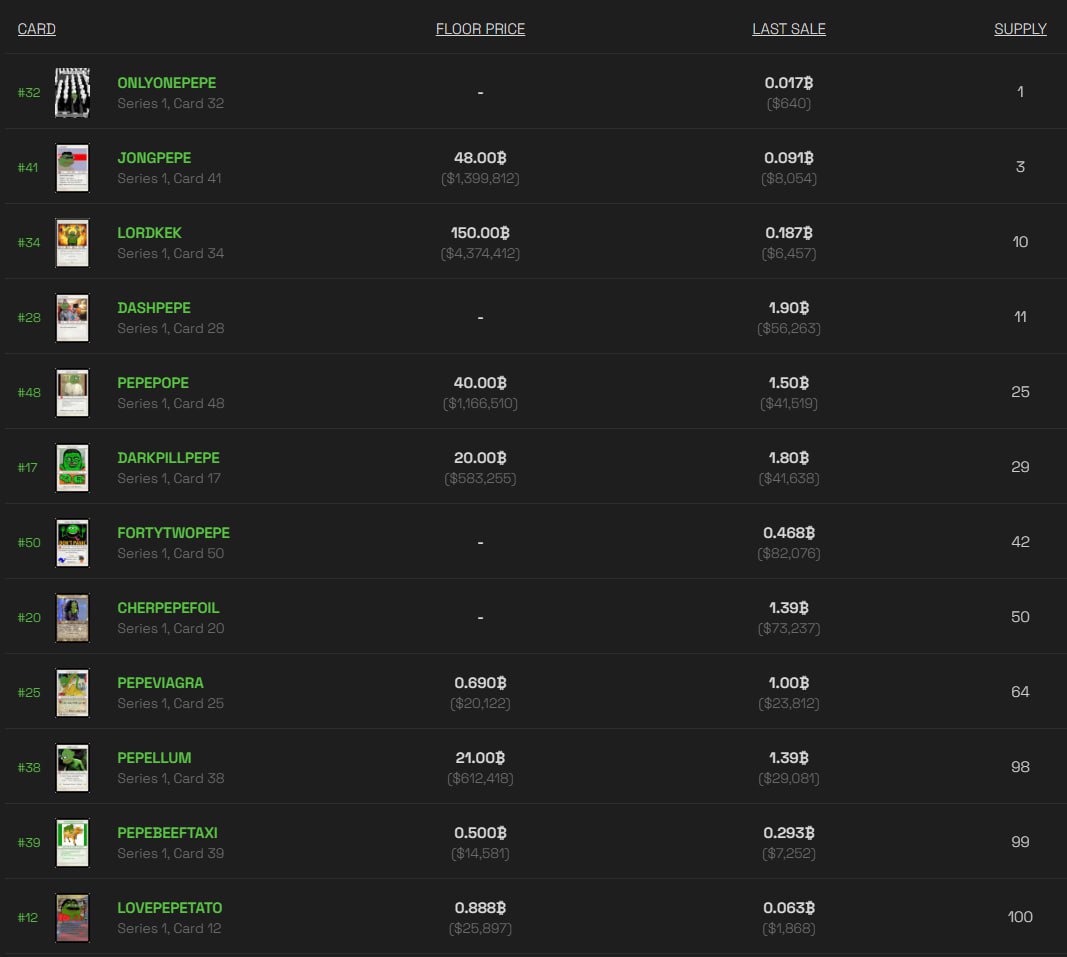The height and width of the screenshot is (957, 1067).
Task: Click PEPEPOPE floor price 40.00₿
Action: click(480, 383)
